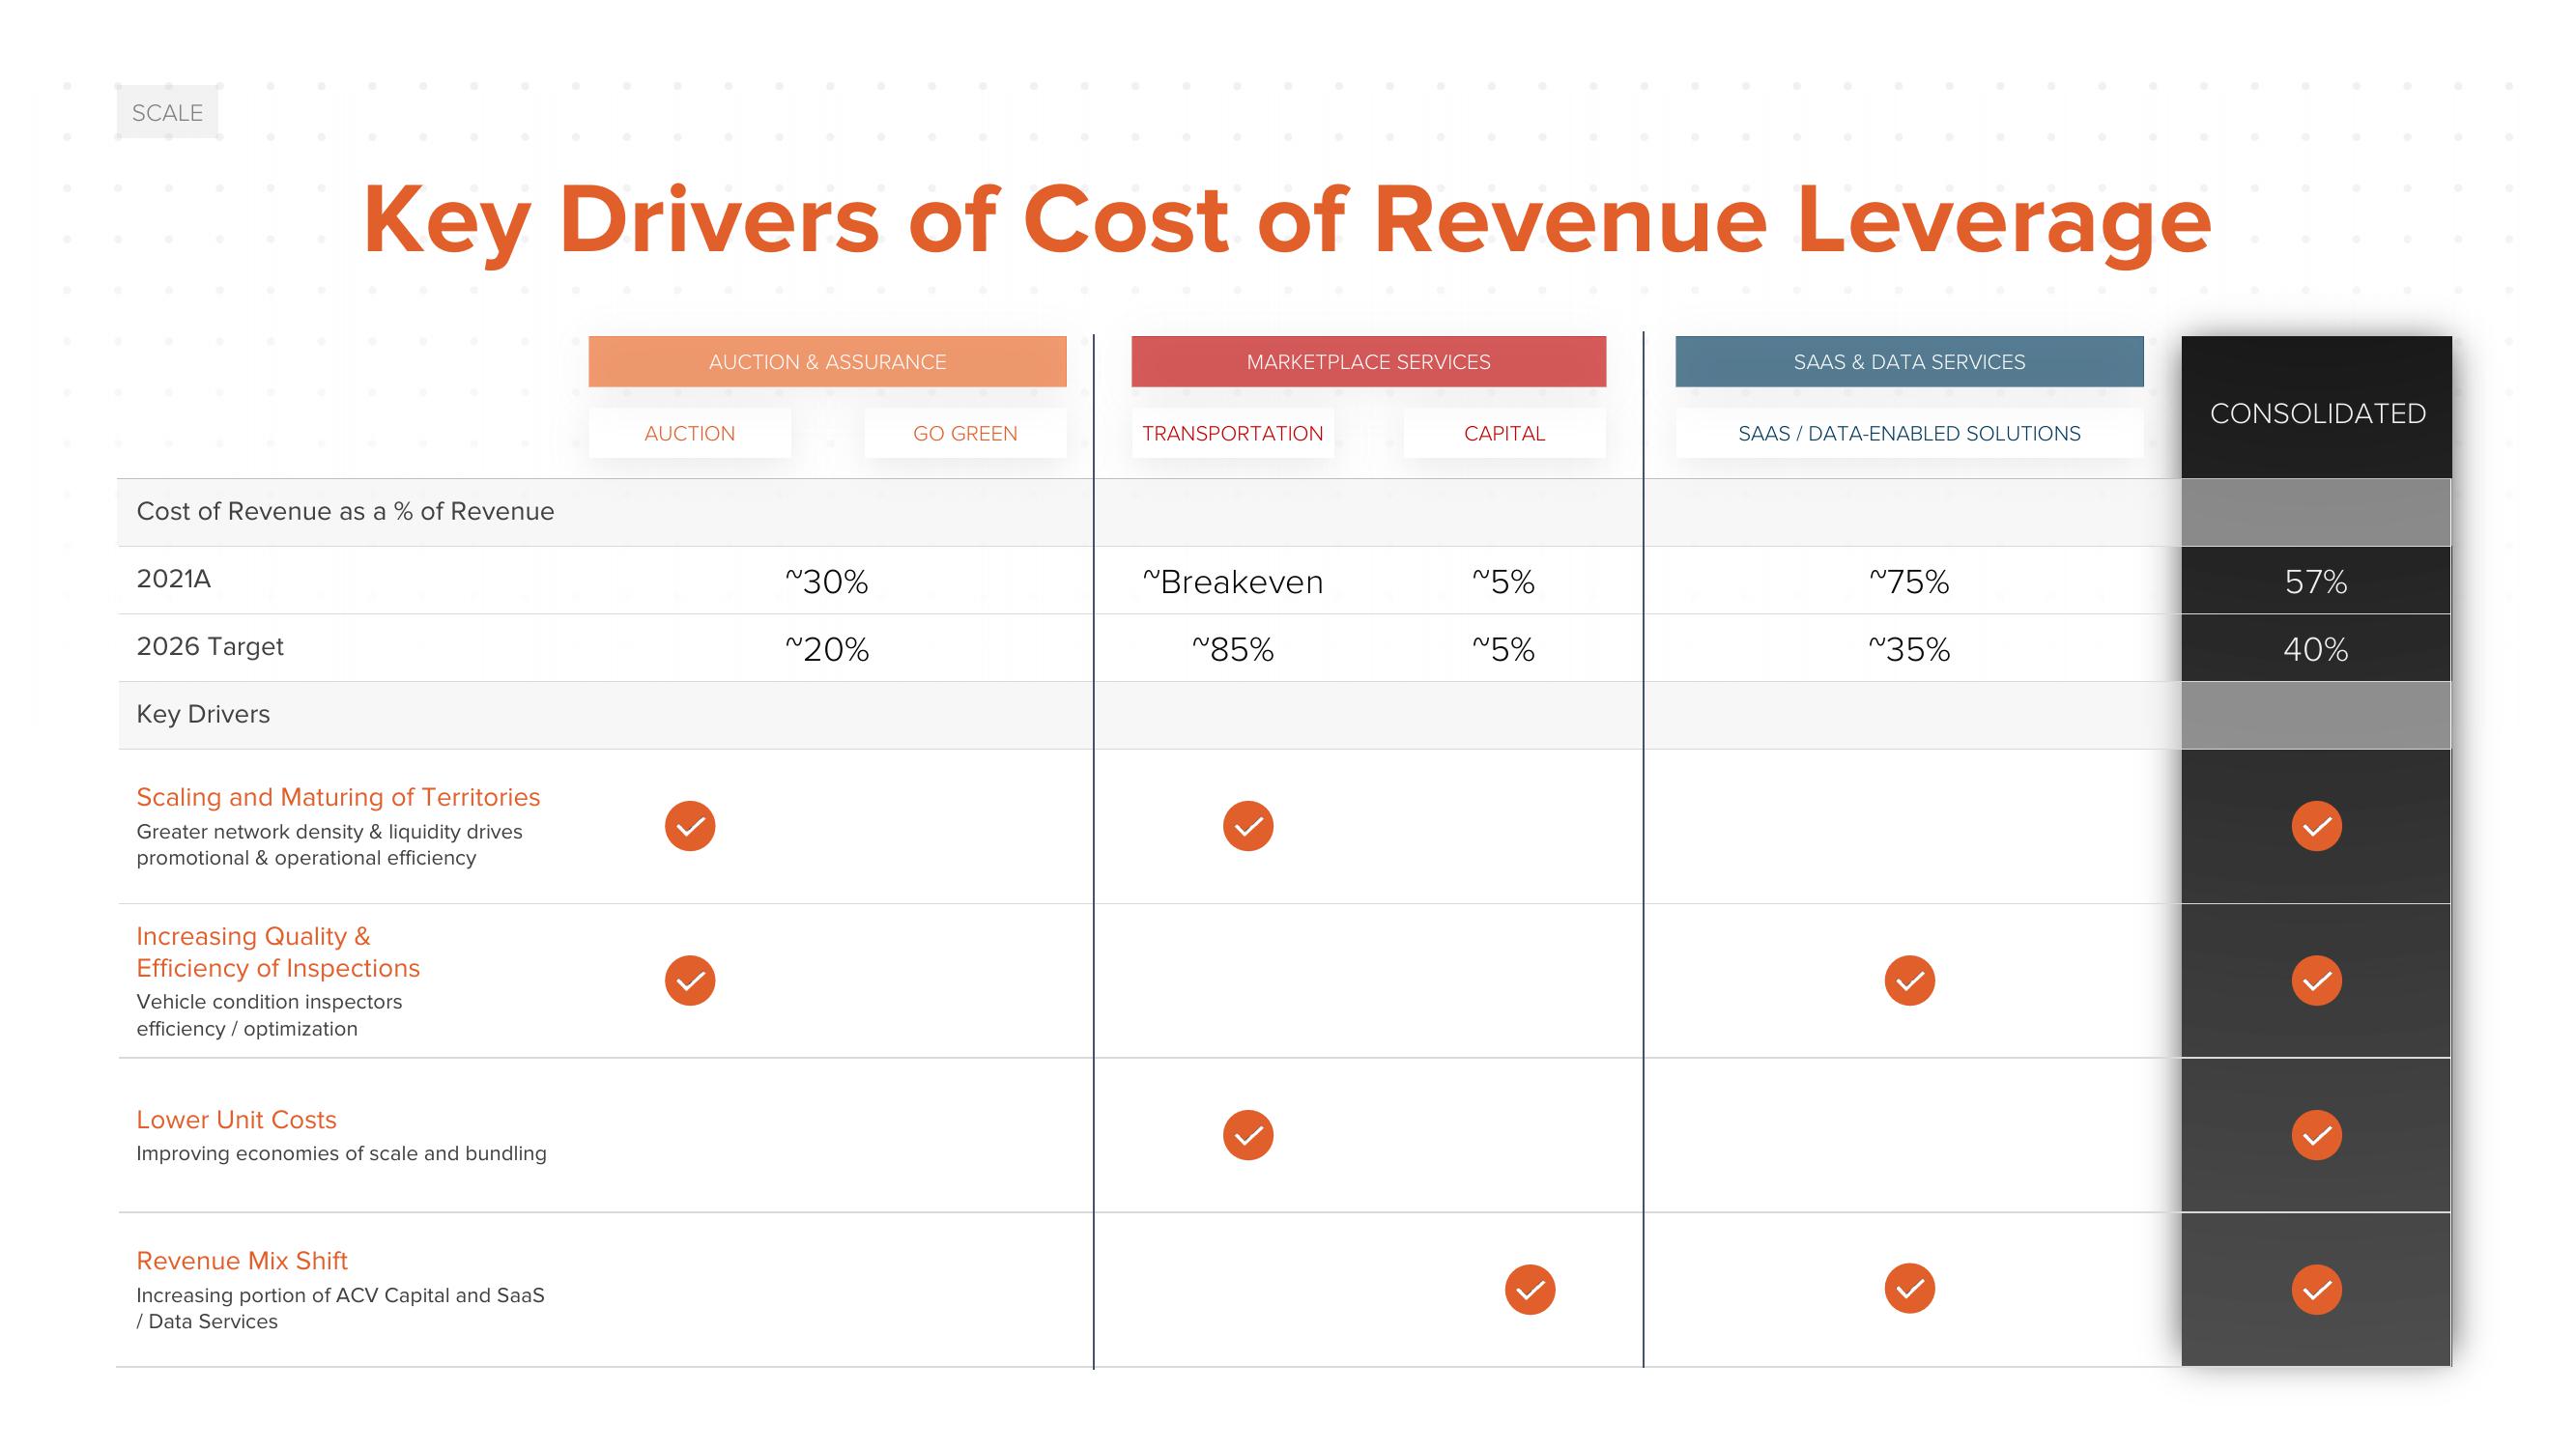Click the Lower Unit Costs heading
Image resolution: width=2576 pixels, height=1449 pixels.
coord(236,1120)
